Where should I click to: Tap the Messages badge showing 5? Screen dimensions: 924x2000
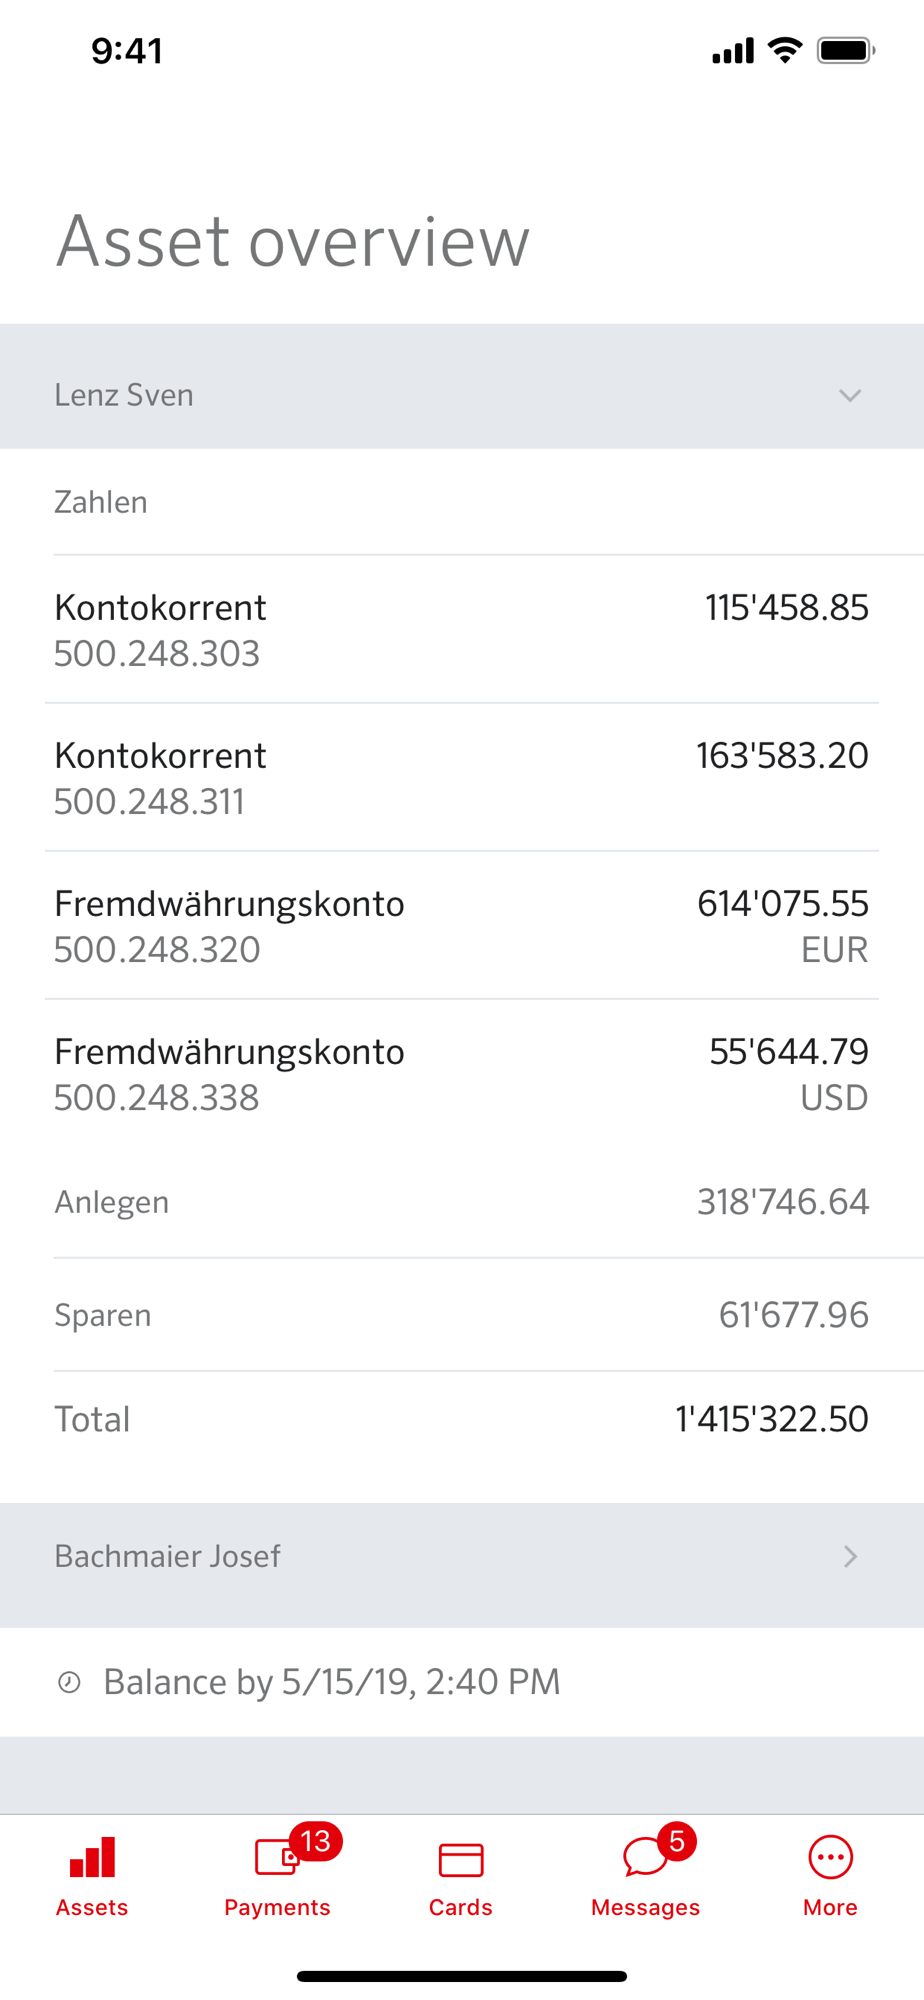[677, 1841]
